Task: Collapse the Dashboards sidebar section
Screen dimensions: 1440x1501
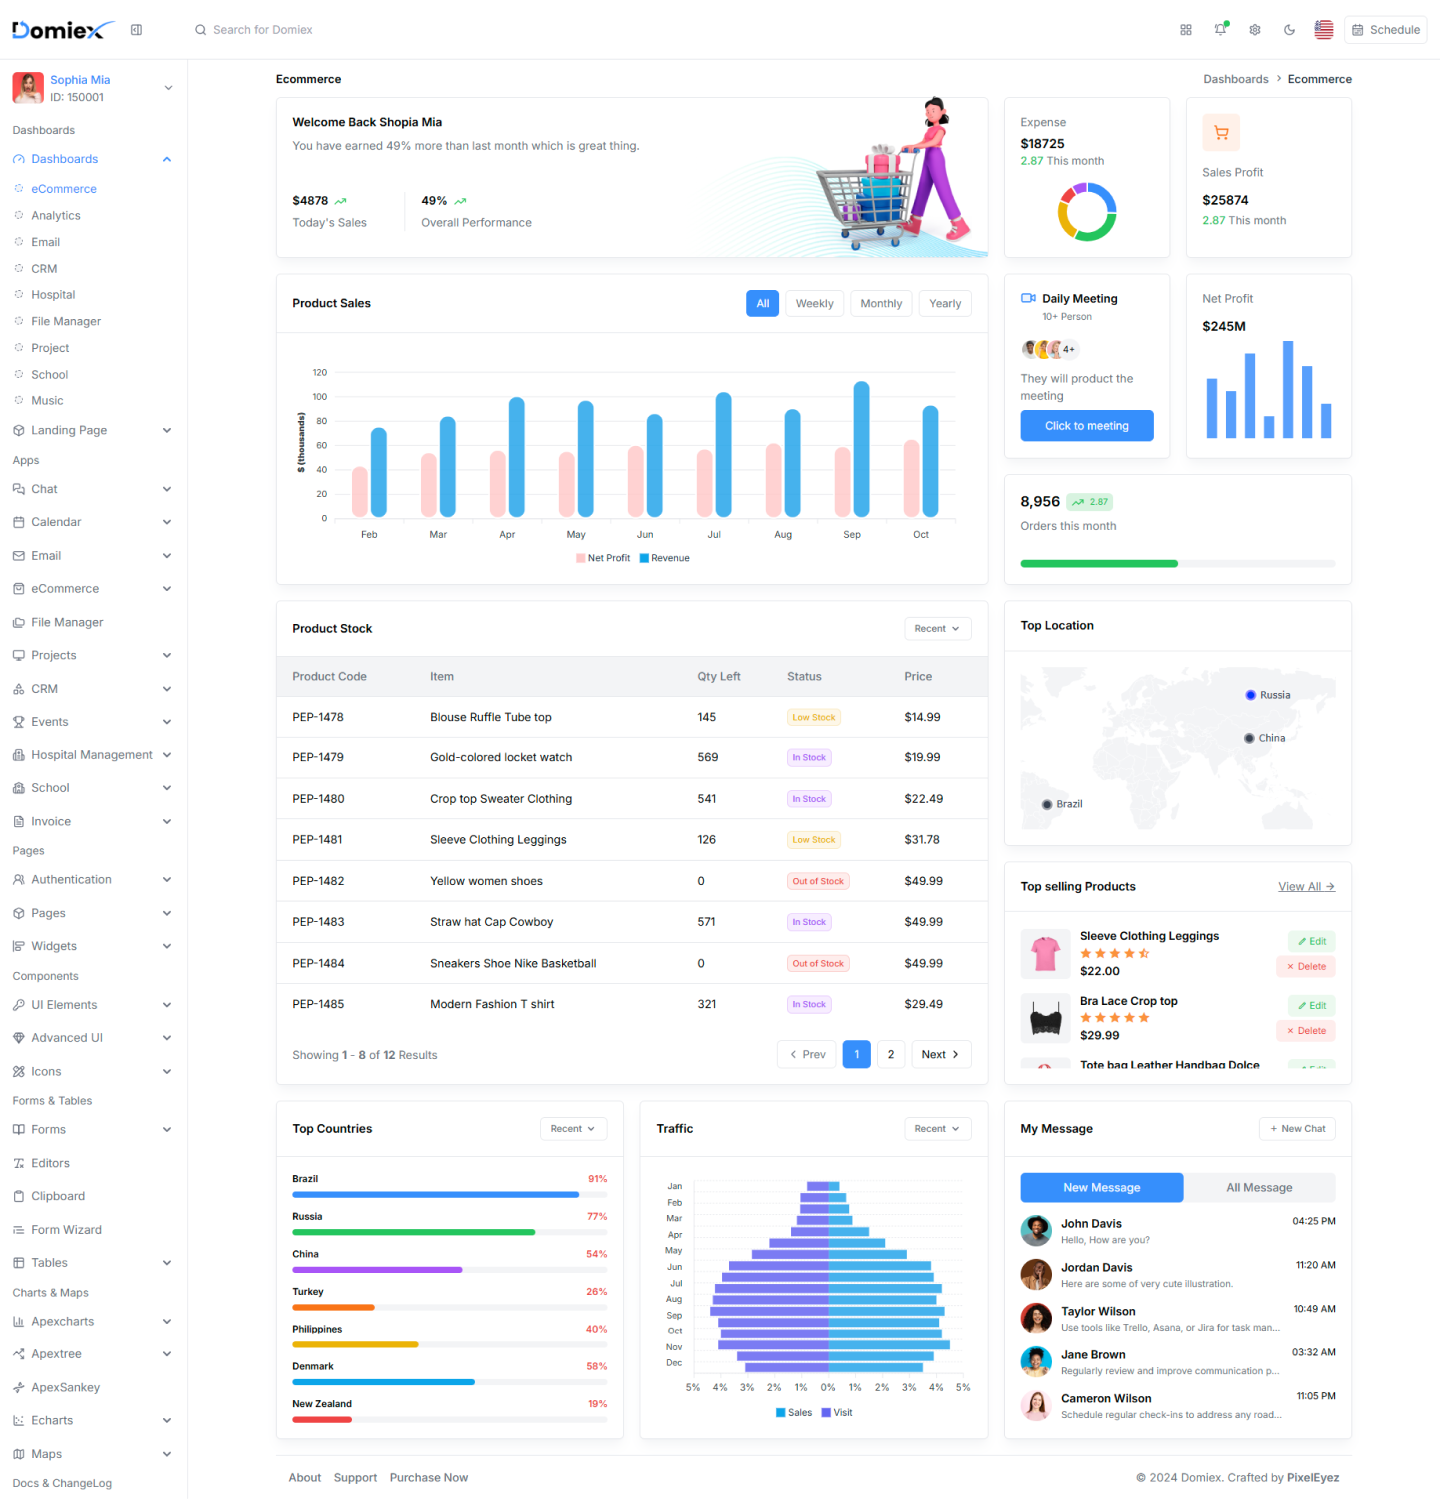Action: click(166, 158)
